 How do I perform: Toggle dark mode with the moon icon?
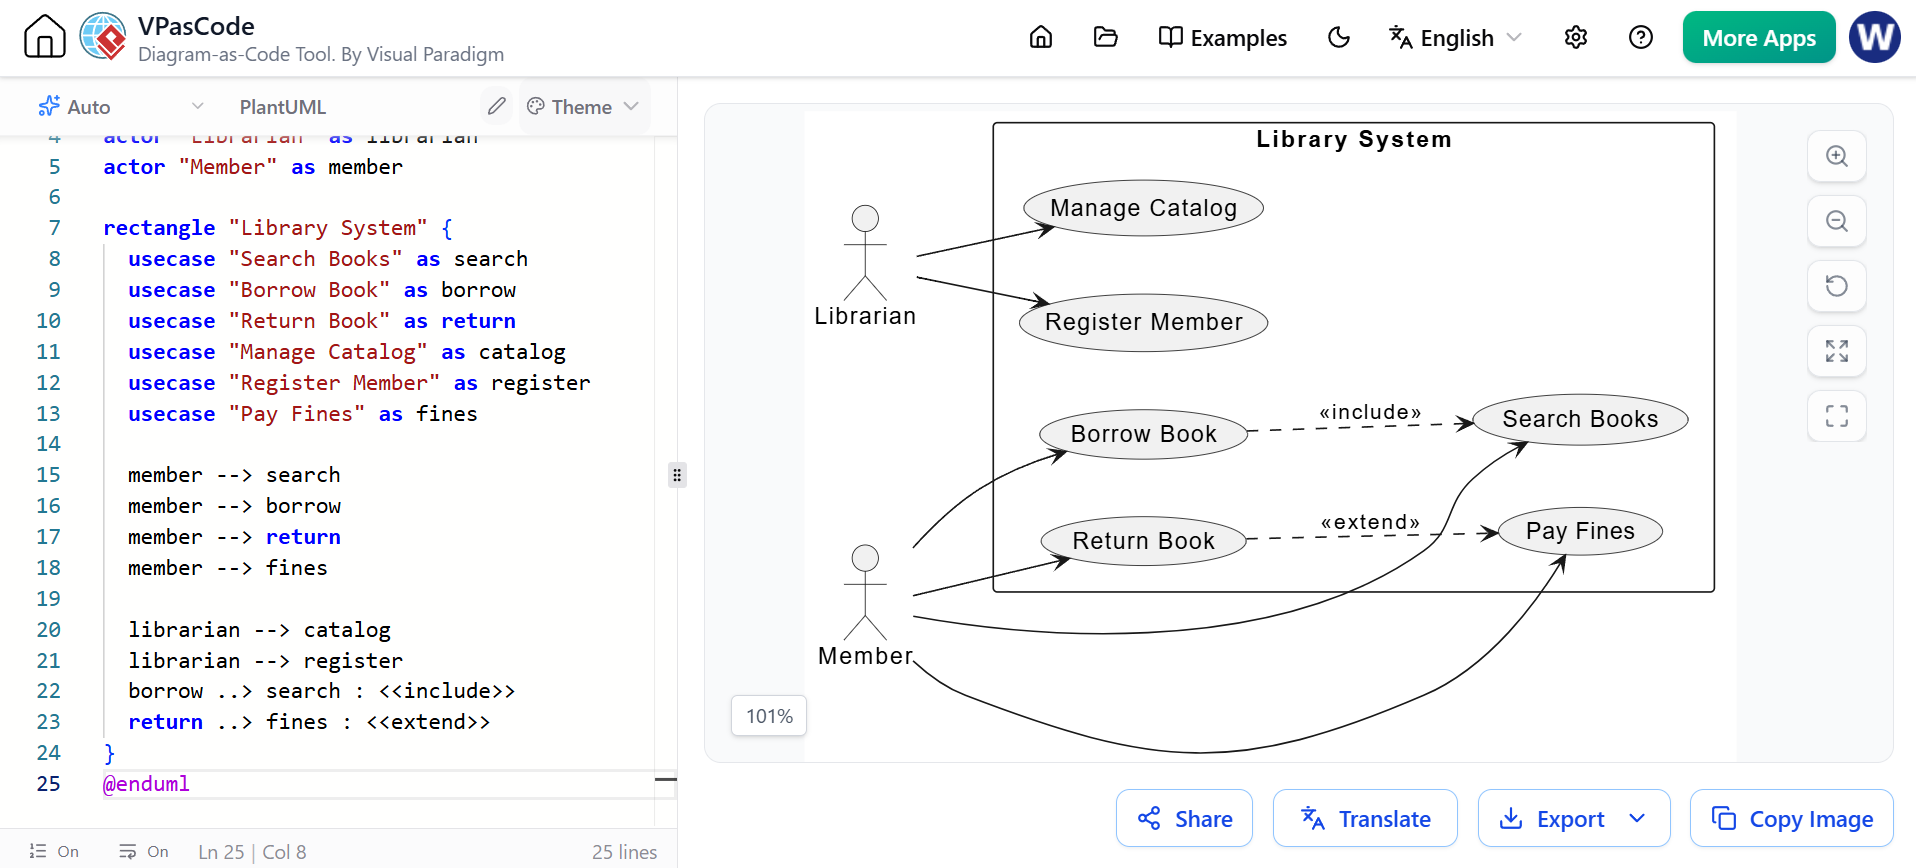[1338, 37]
